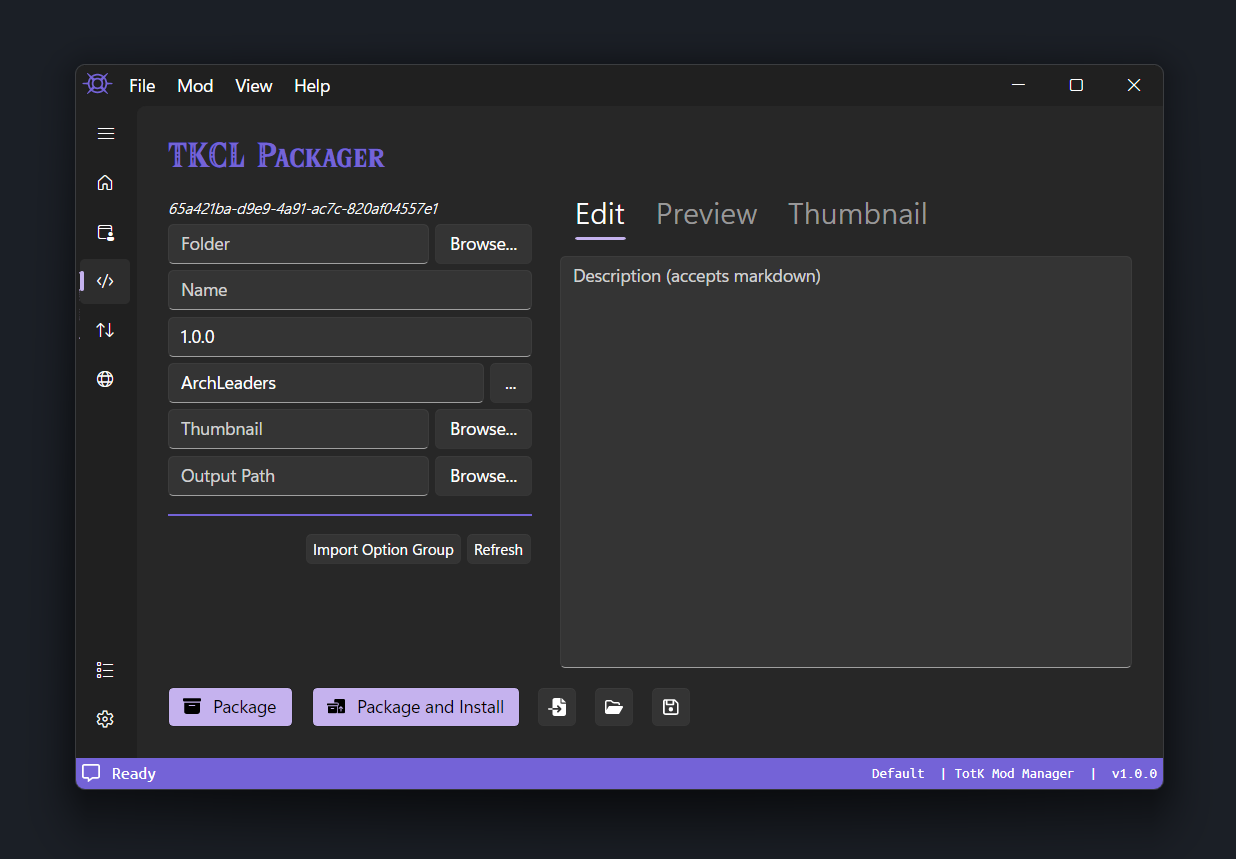Click the save disk icon button
Screen dimensions: 1236x859
tap(671, 707)
